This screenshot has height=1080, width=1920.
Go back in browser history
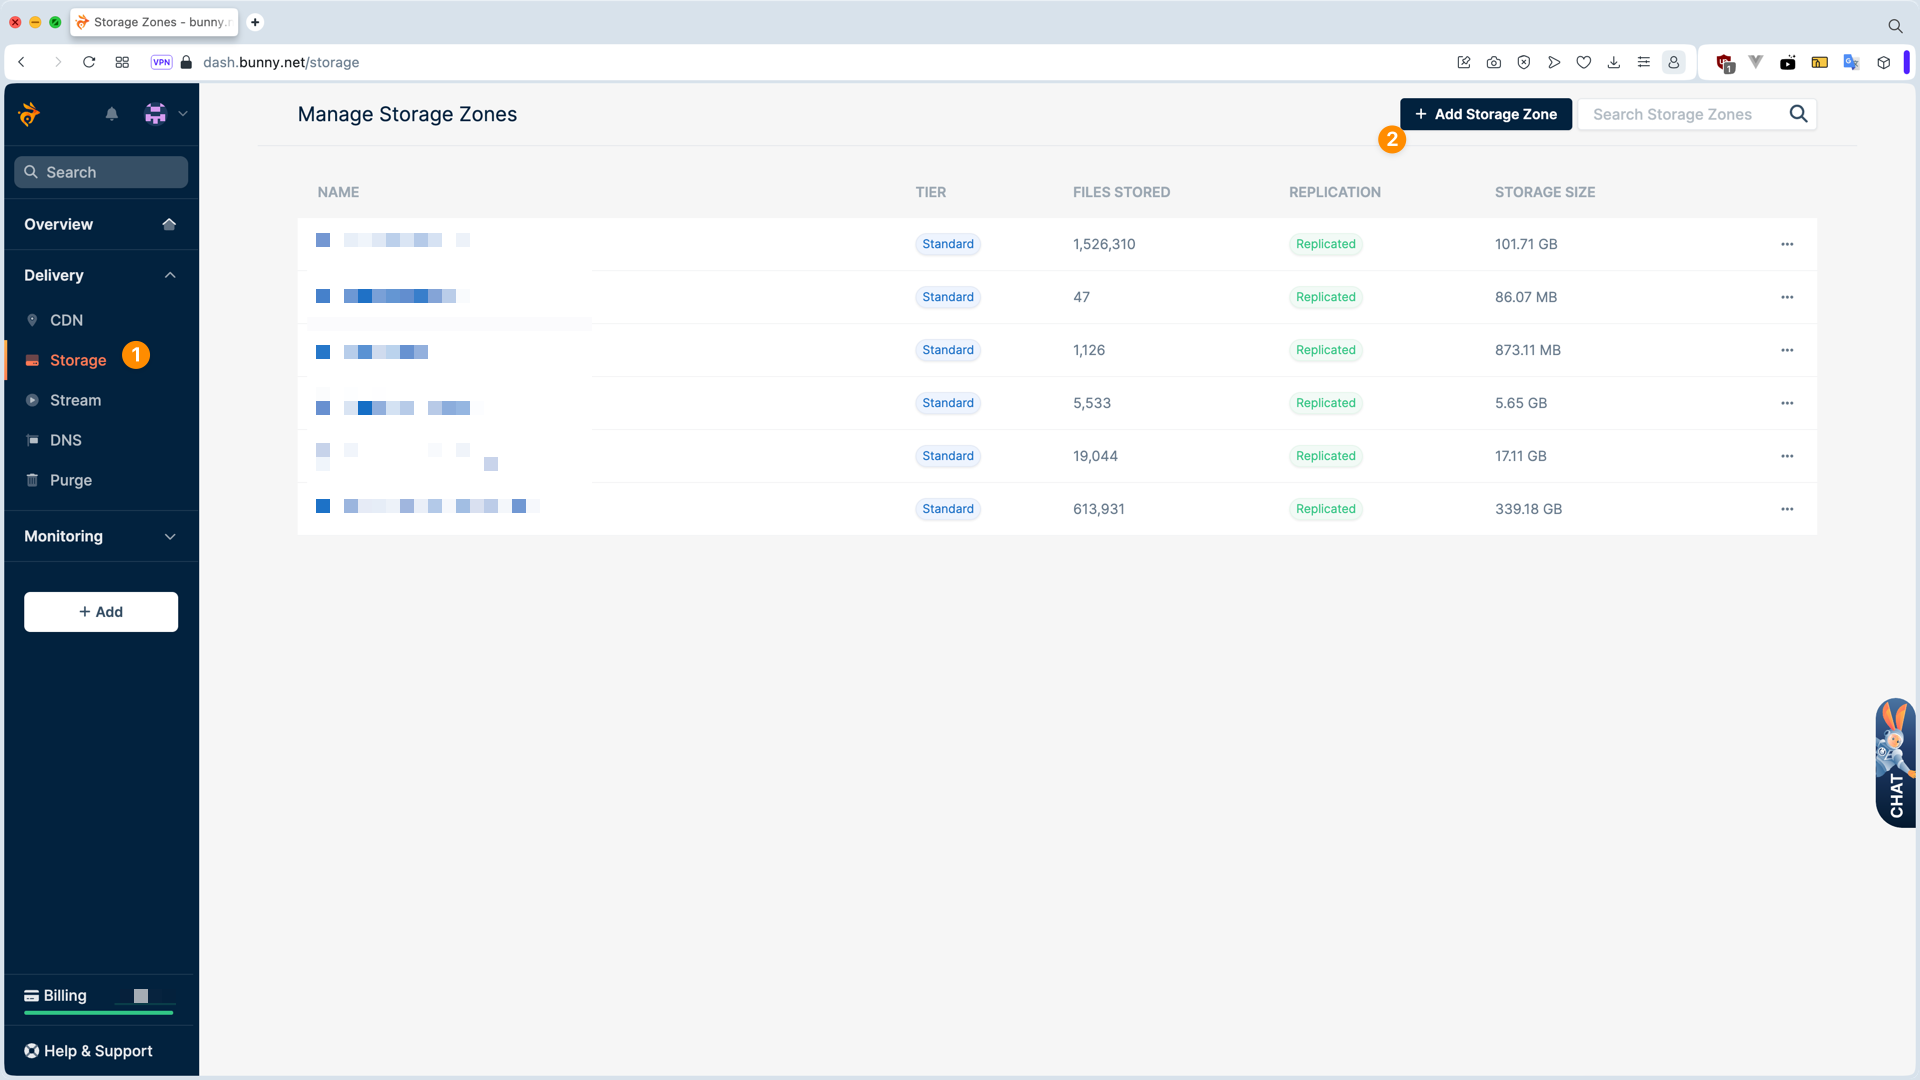pyautogui.click(x=21, y=62)
